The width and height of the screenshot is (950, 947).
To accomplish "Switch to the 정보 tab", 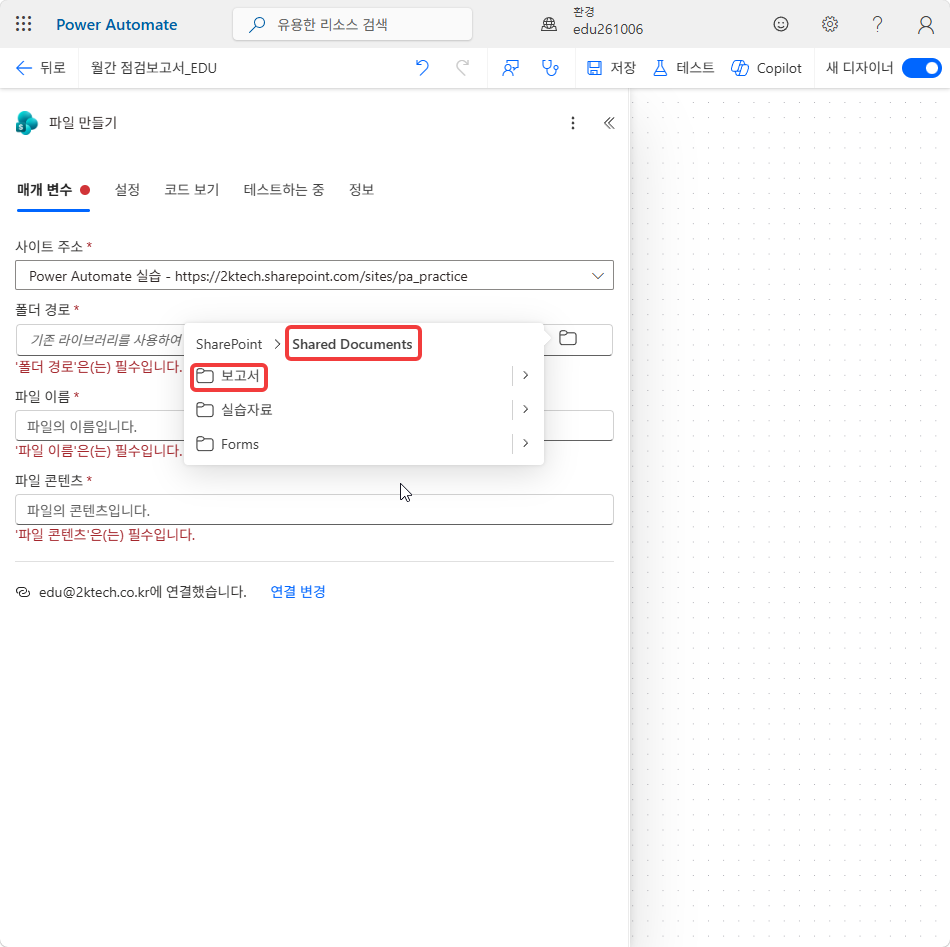I will [x=361, y=190].
